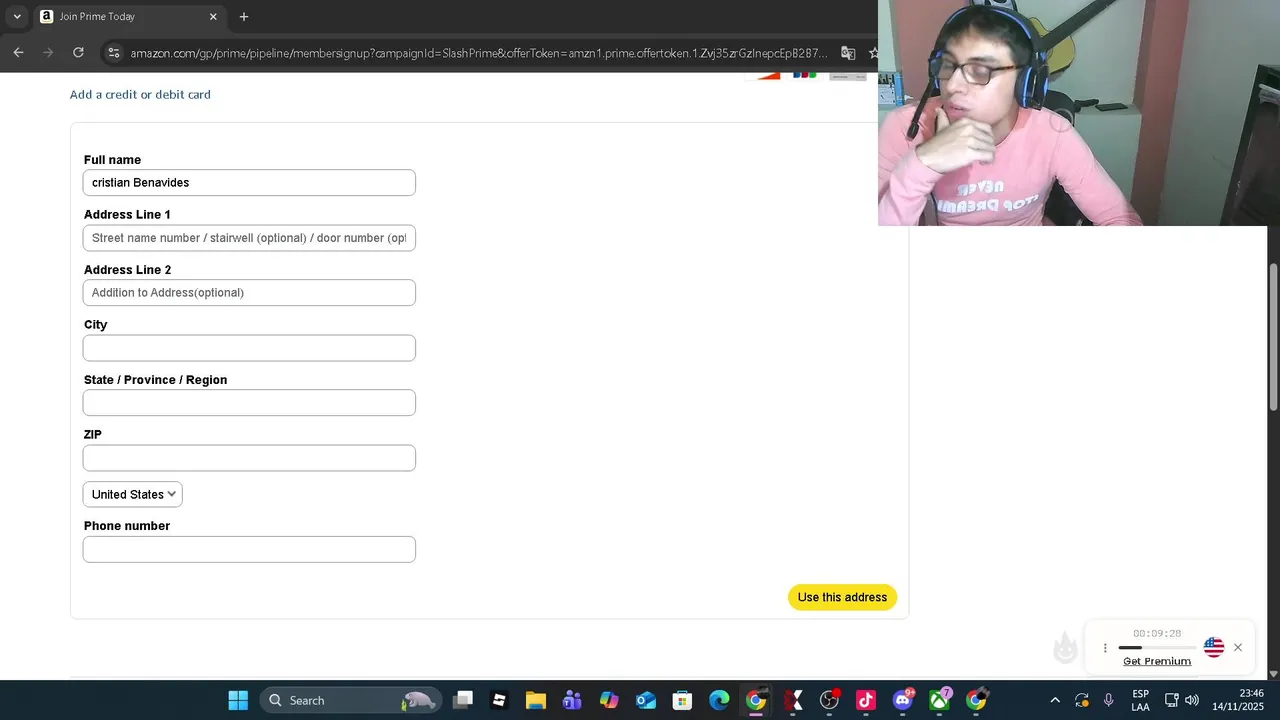
Task: Open the red K app in taskbar
Action: (793, 700)
